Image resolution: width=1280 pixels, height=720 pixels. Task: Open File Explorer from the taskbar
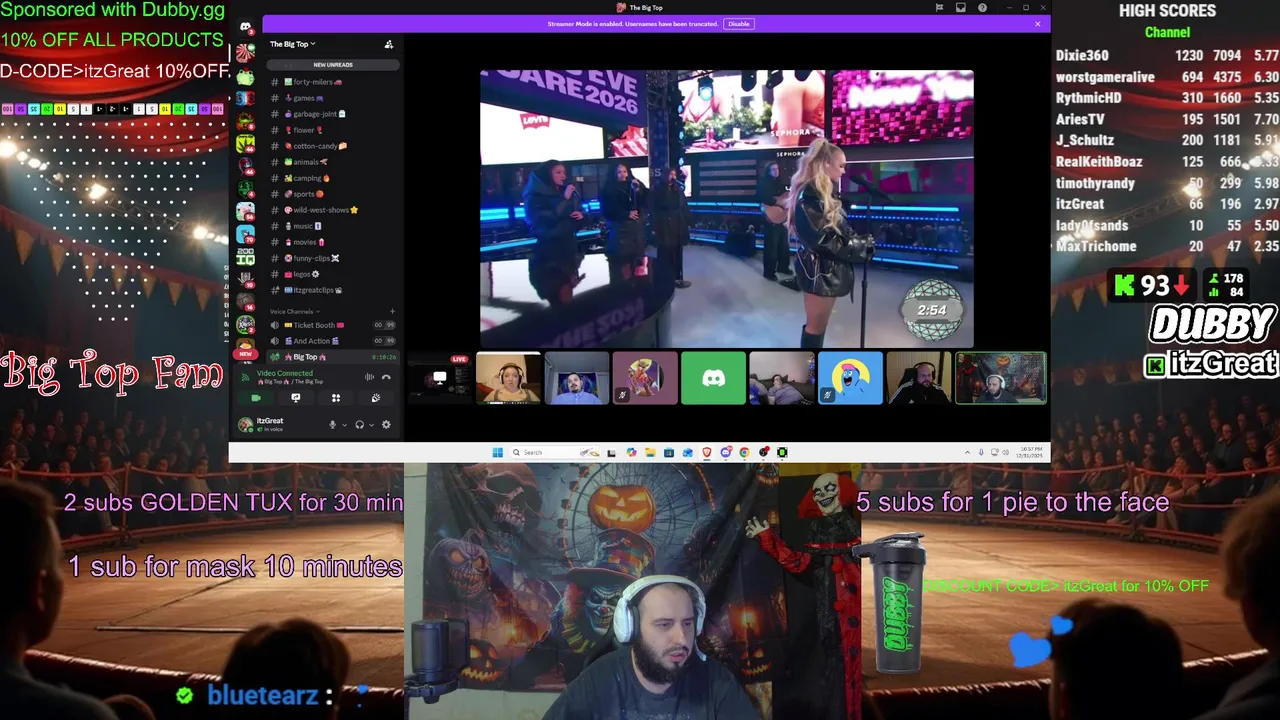[650, 452]
